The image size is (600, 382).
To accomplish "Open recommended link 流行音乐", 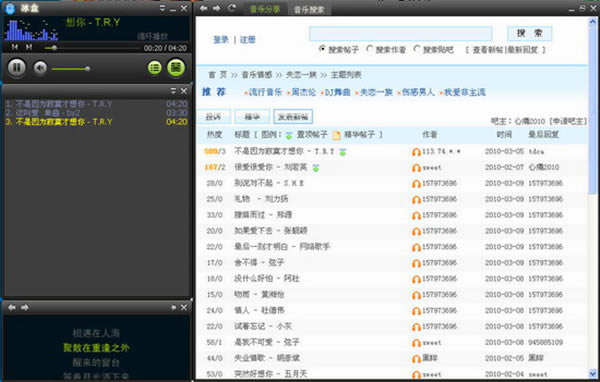I will (x=265, y=92).
